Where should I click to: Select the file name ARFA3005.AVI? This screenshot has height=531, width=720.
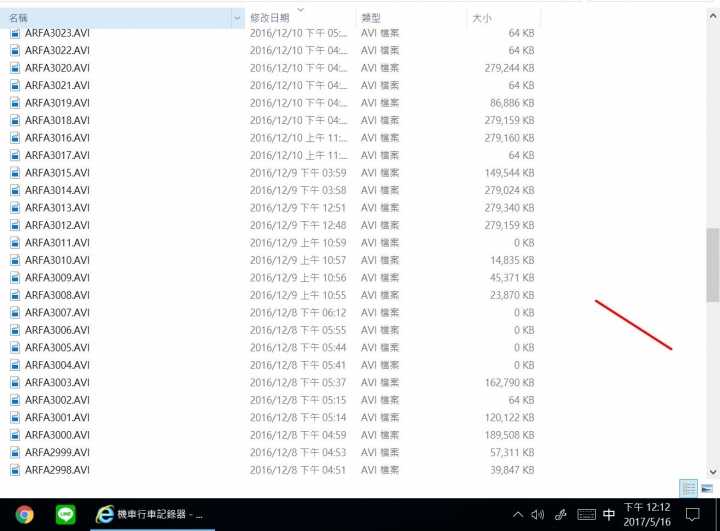(57, 348)
